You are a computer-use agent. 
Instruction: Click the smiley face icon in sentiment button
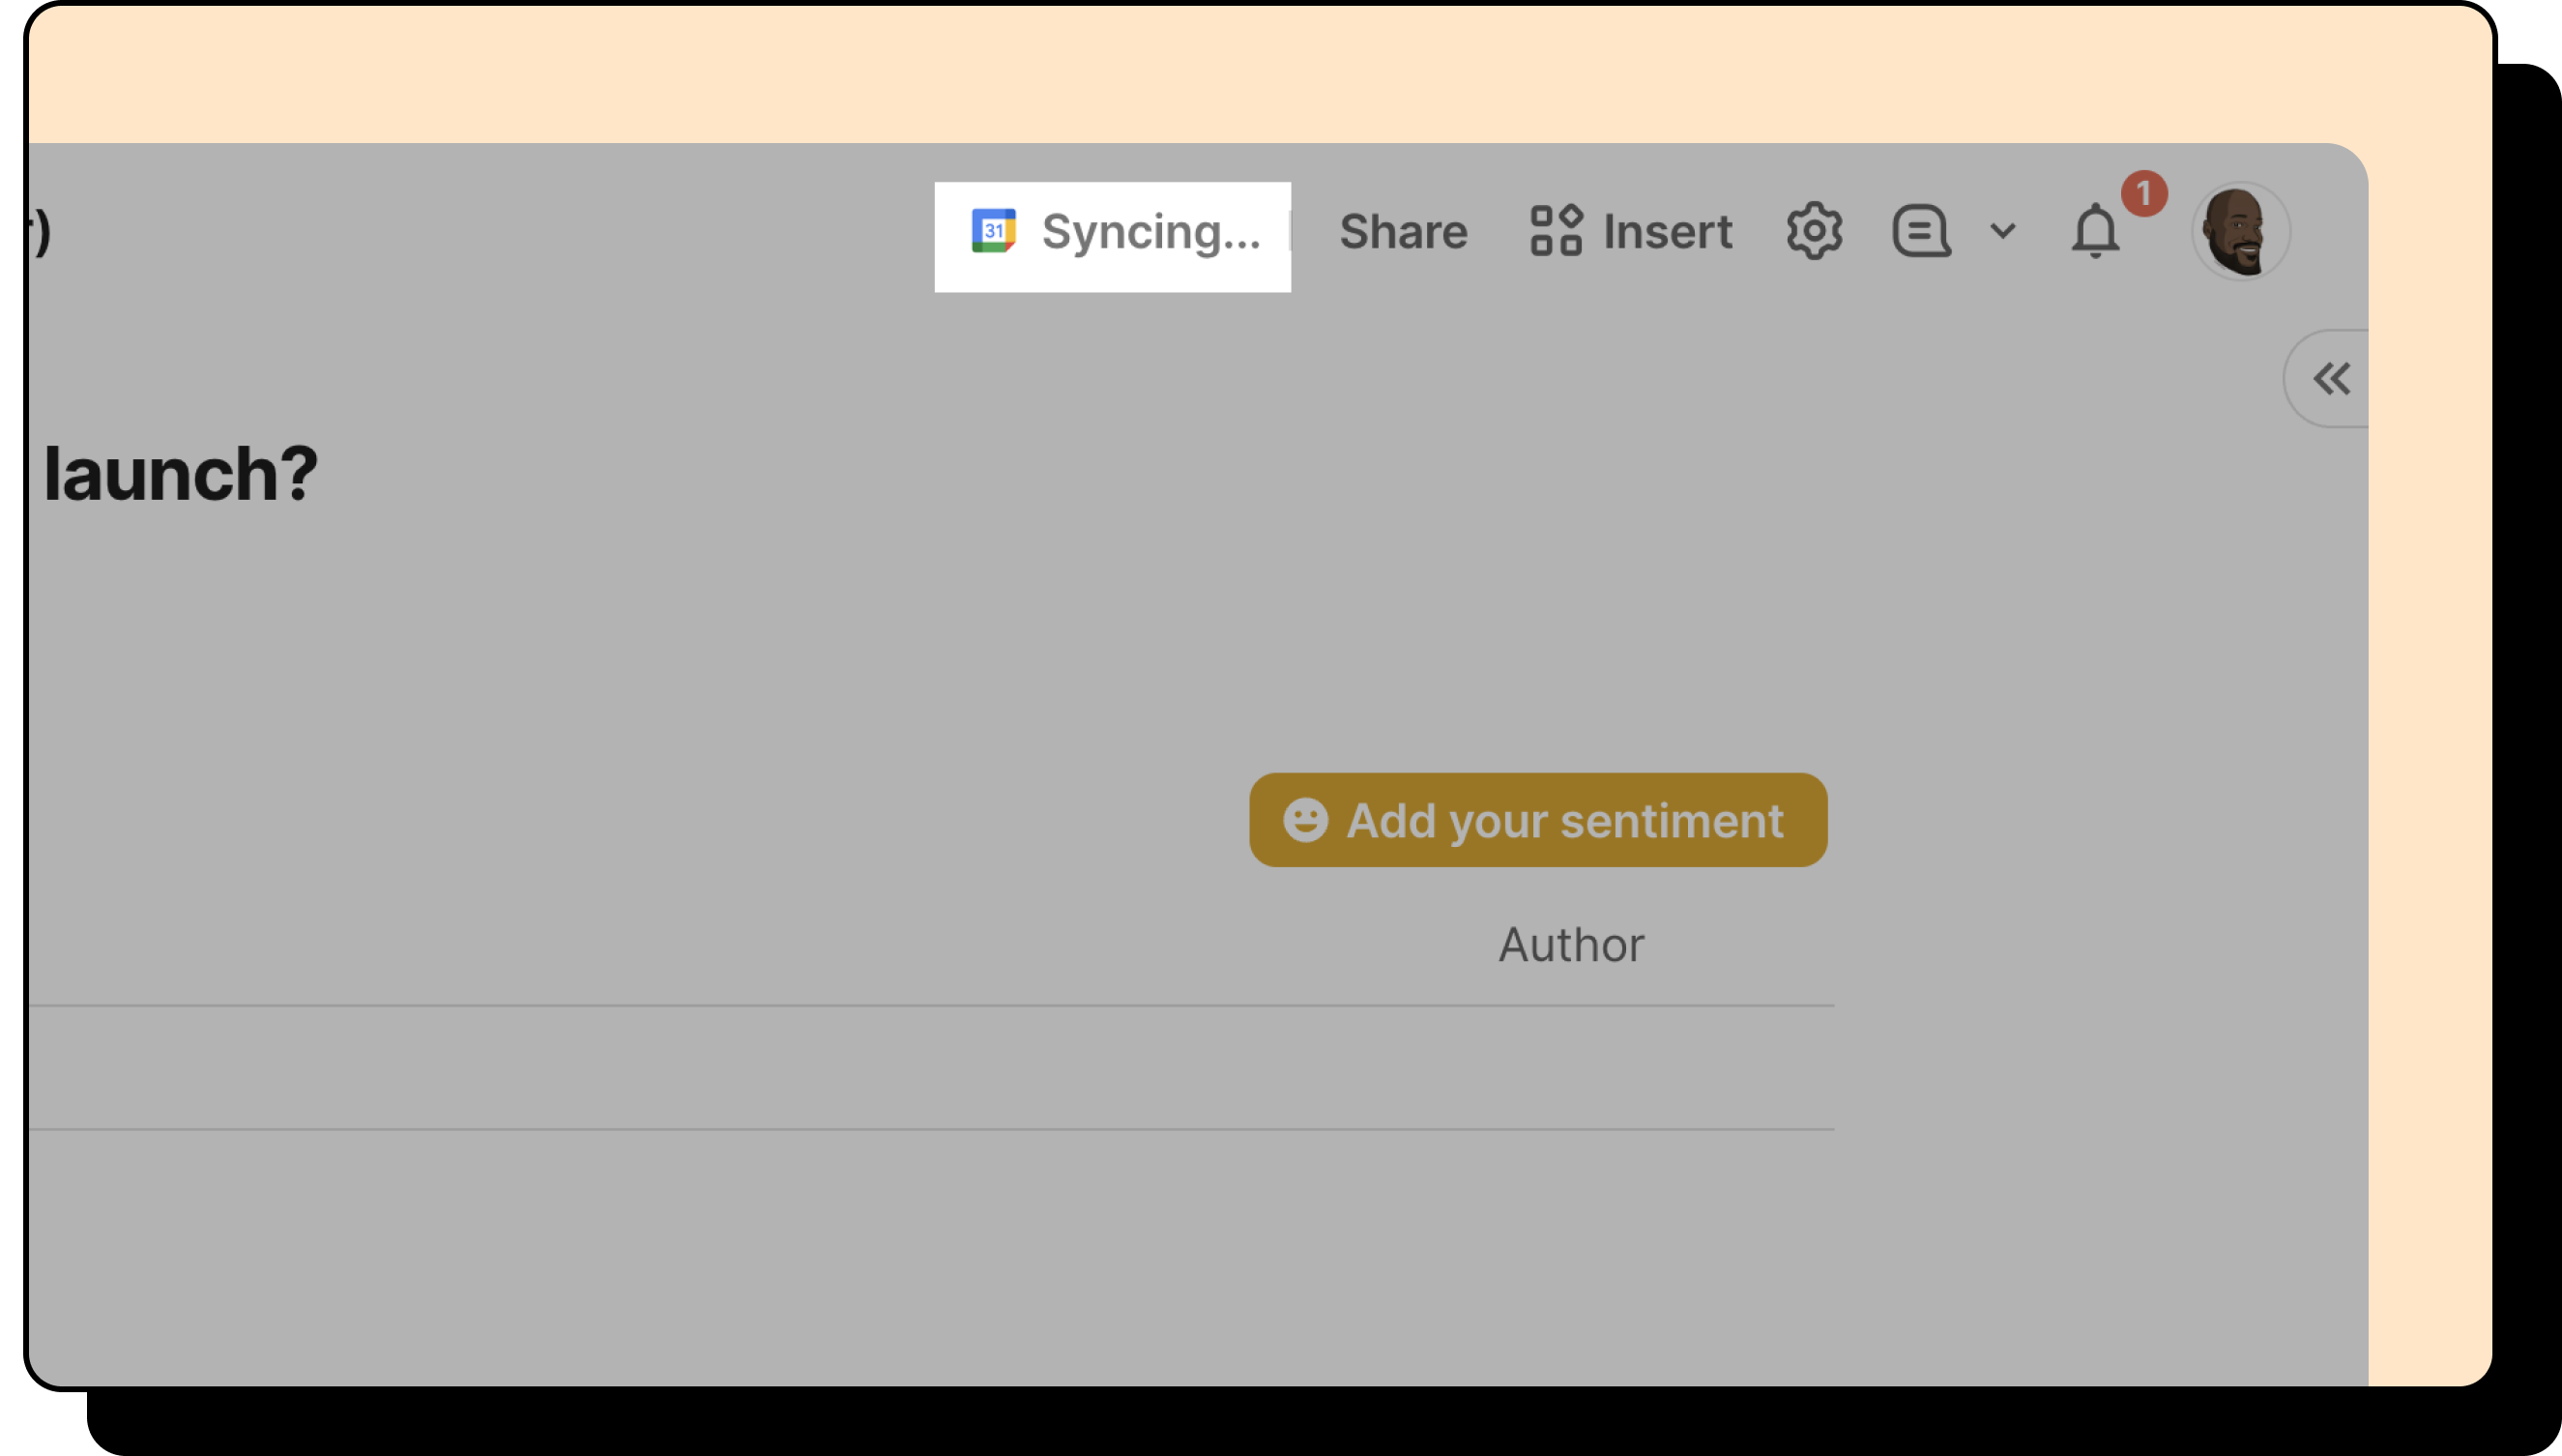coord(1305,820)
